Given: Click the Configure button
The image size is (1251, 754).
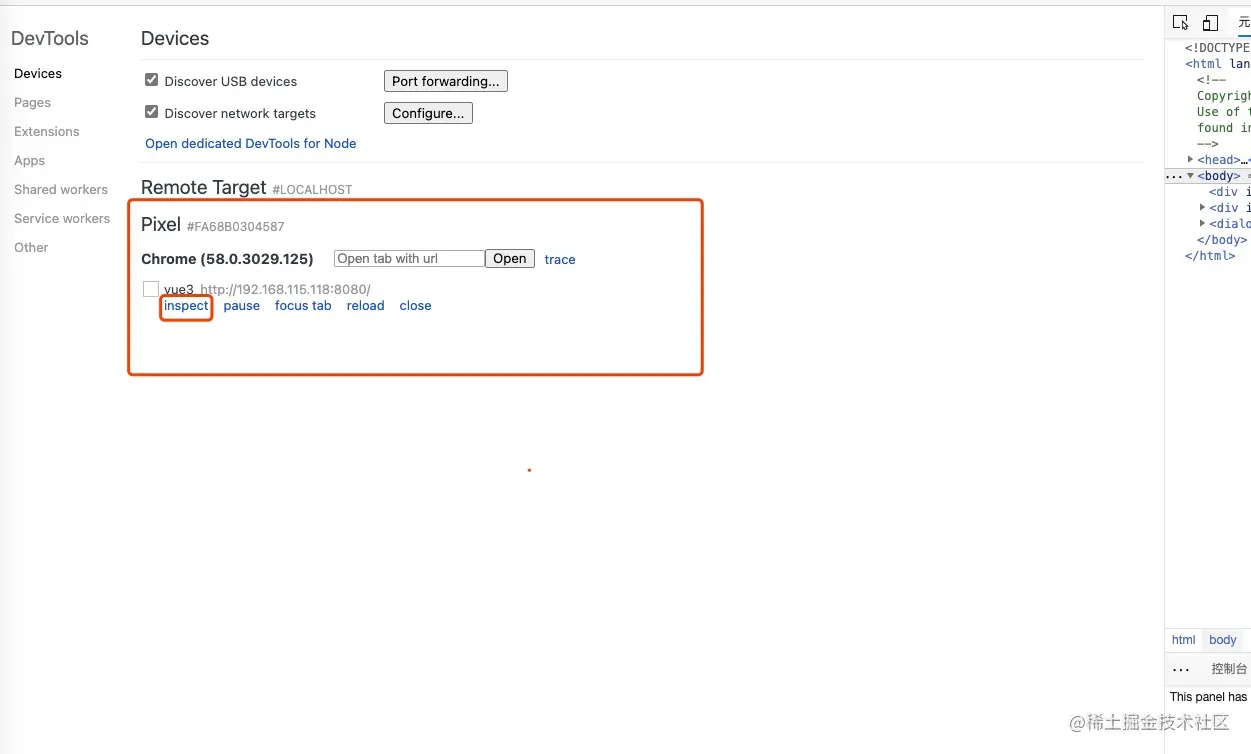Looking at the screenshot, I should click(428, 113).
